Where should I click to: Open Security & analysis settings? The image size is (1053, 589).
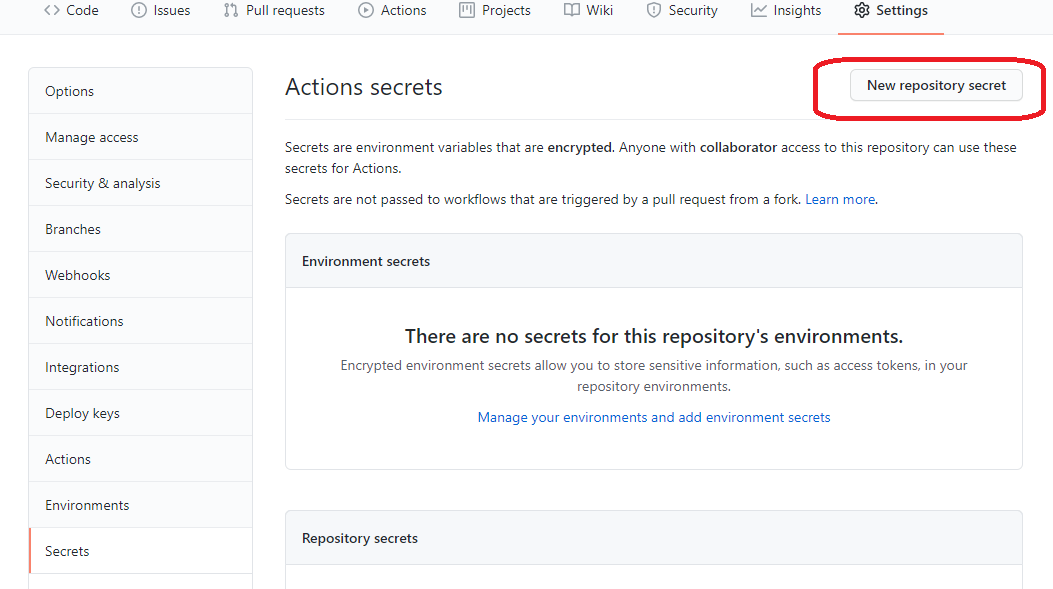(102, 183)
